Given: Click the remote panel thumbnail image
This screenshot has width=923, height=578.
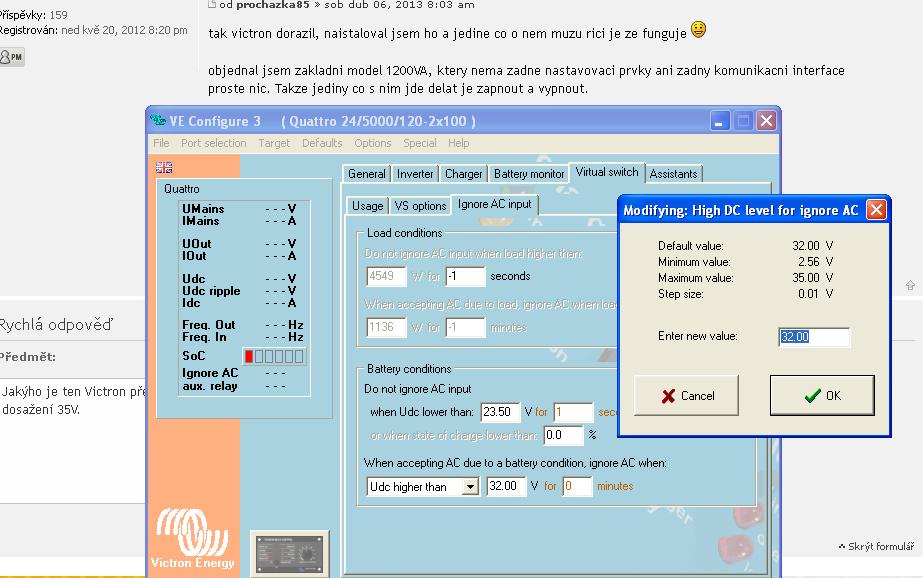Looking at the screenshot, I should pyautogui.click(x=290, y=554).
